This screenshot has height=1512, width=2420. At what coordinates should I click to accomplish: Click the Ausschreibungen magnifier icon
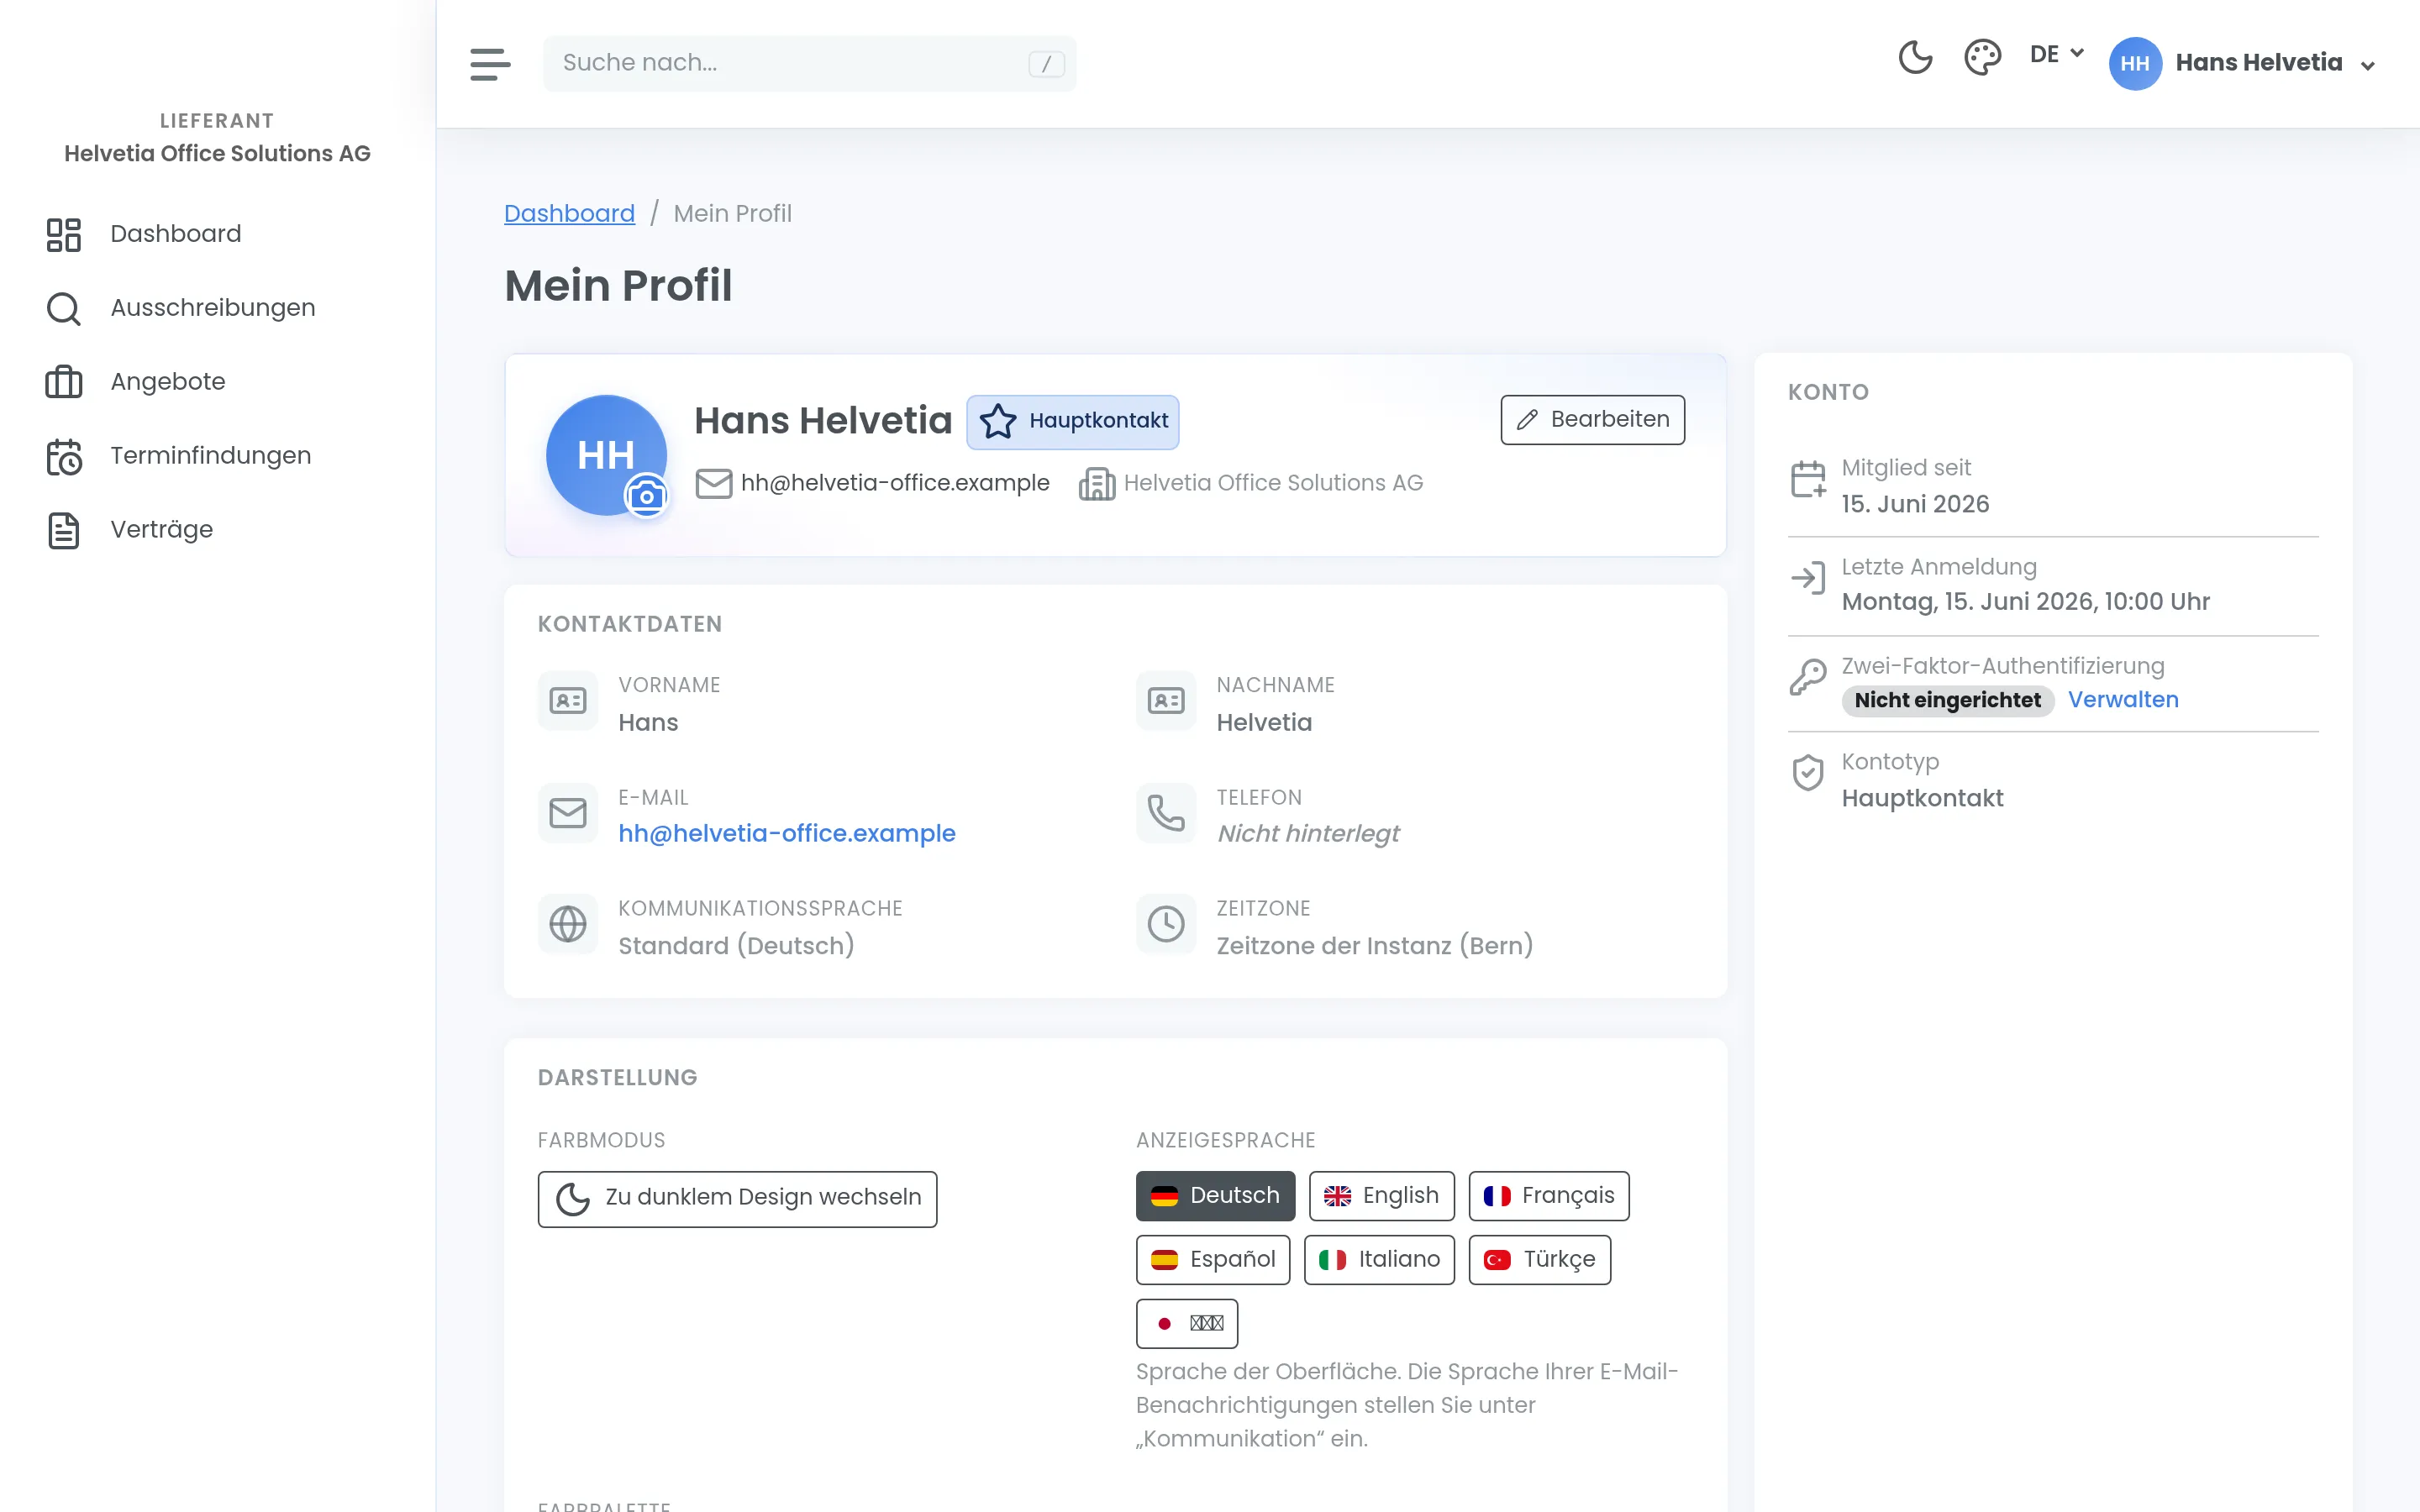coord(64,309)
